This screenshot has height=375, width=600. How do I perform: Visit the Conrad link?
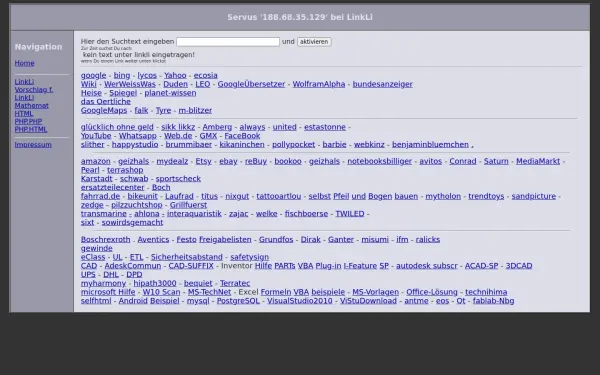click(x=463, y=161)
